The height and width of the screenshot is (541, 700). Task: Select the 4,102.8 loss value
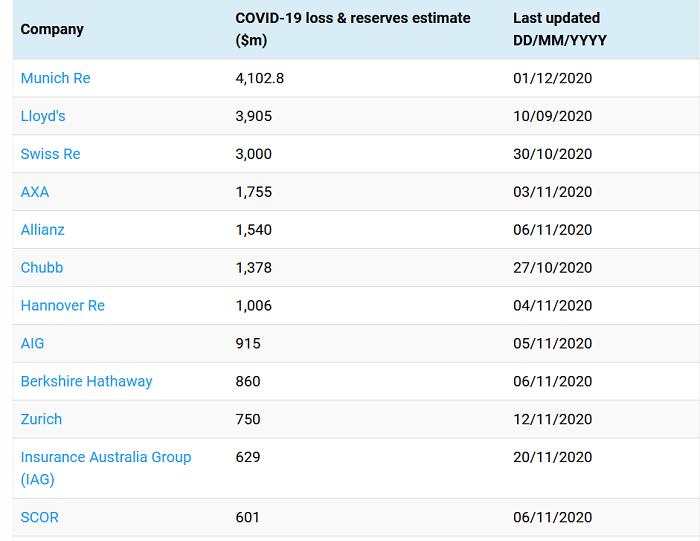coord(259,79)
